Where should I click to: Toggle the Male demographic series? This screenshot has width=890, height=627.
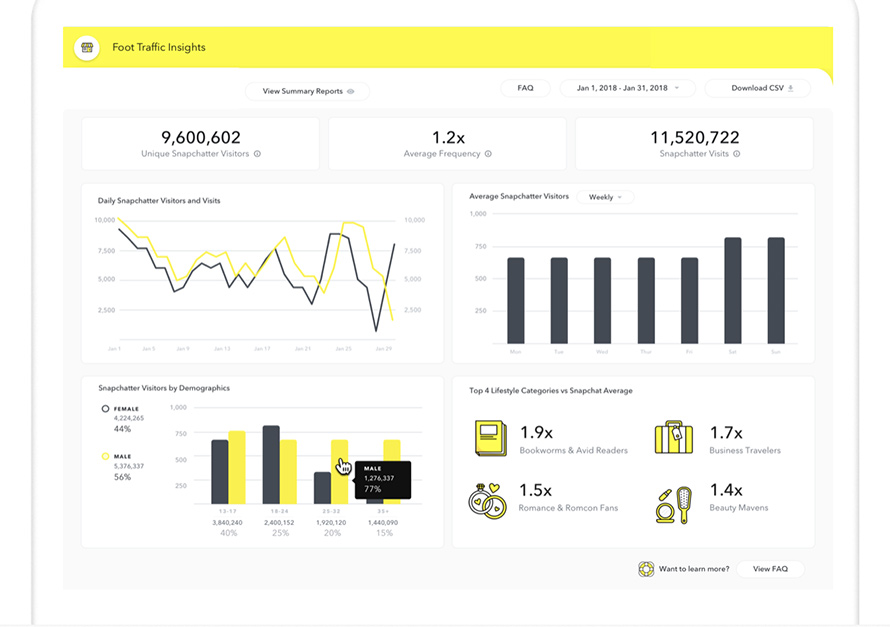pos(105,456)
